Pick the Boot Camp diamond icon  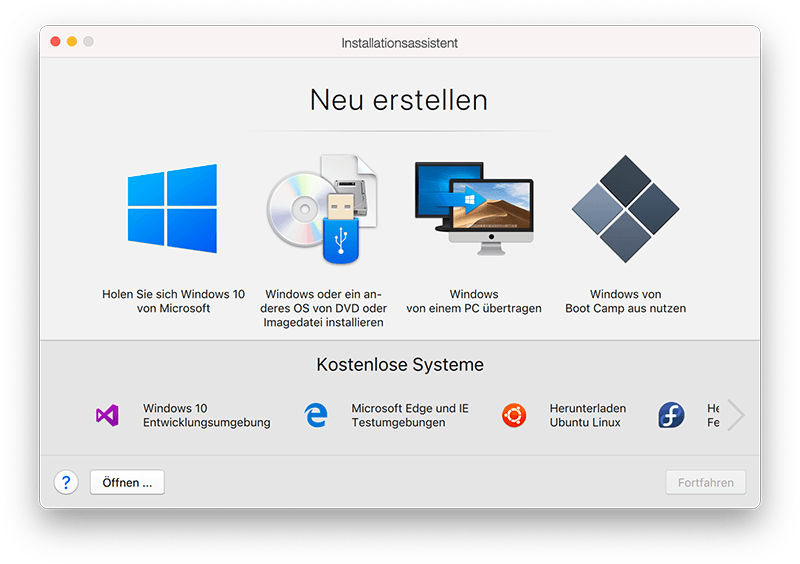[x=626, y=209]
